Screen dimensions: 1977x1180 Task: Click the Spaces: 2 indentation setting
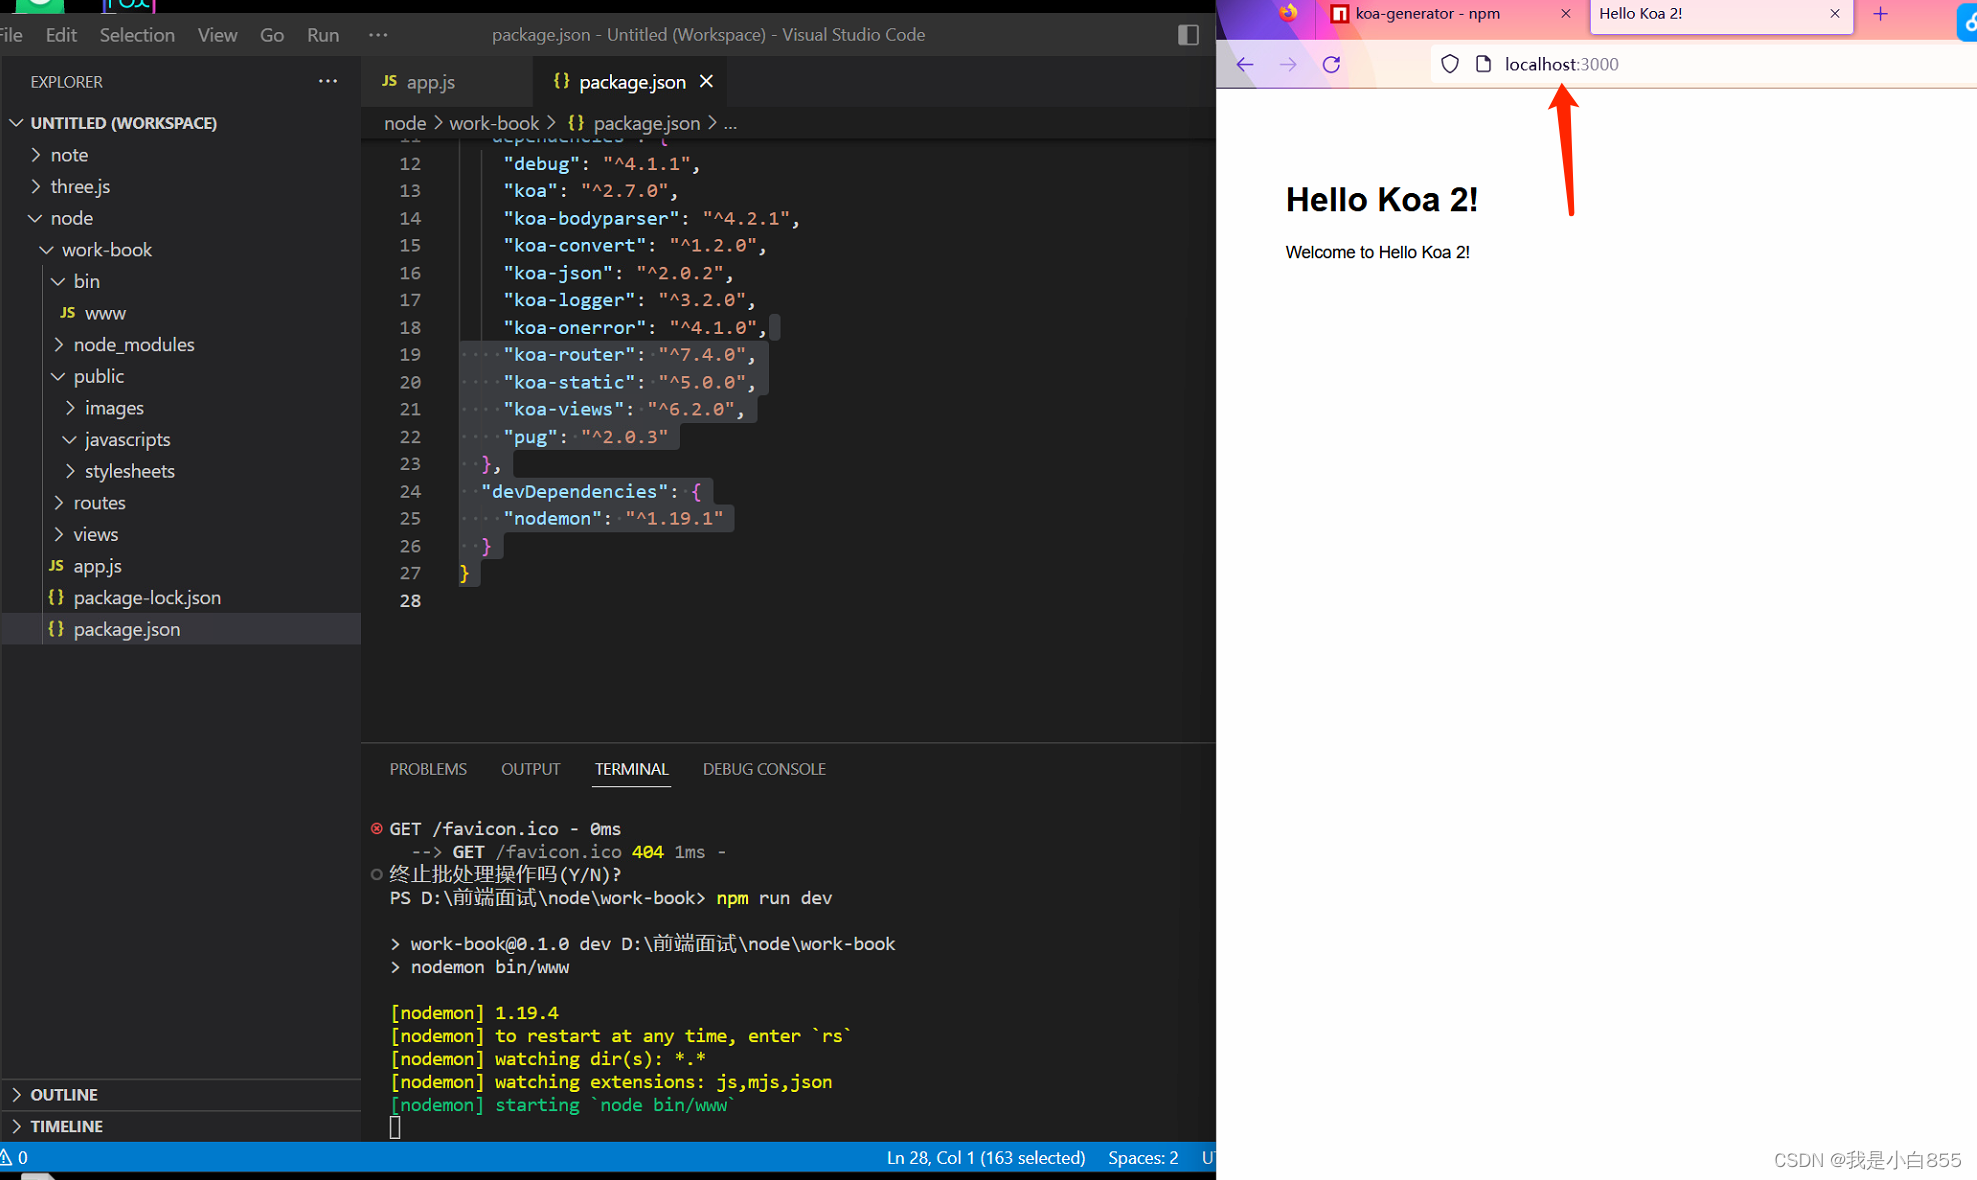pos(1142,1157)
